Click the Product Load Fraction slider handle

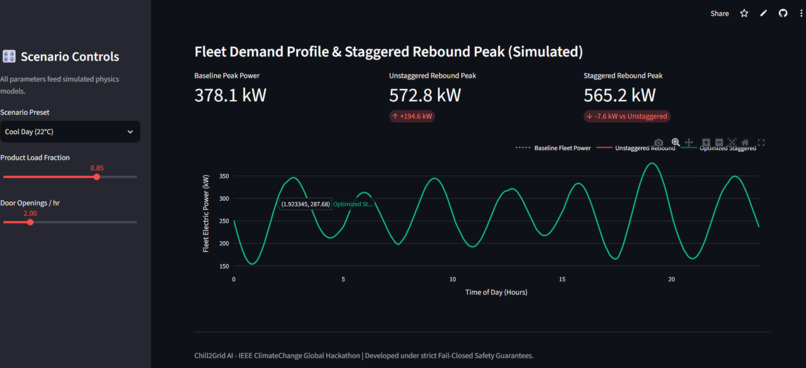pos(97,177)
